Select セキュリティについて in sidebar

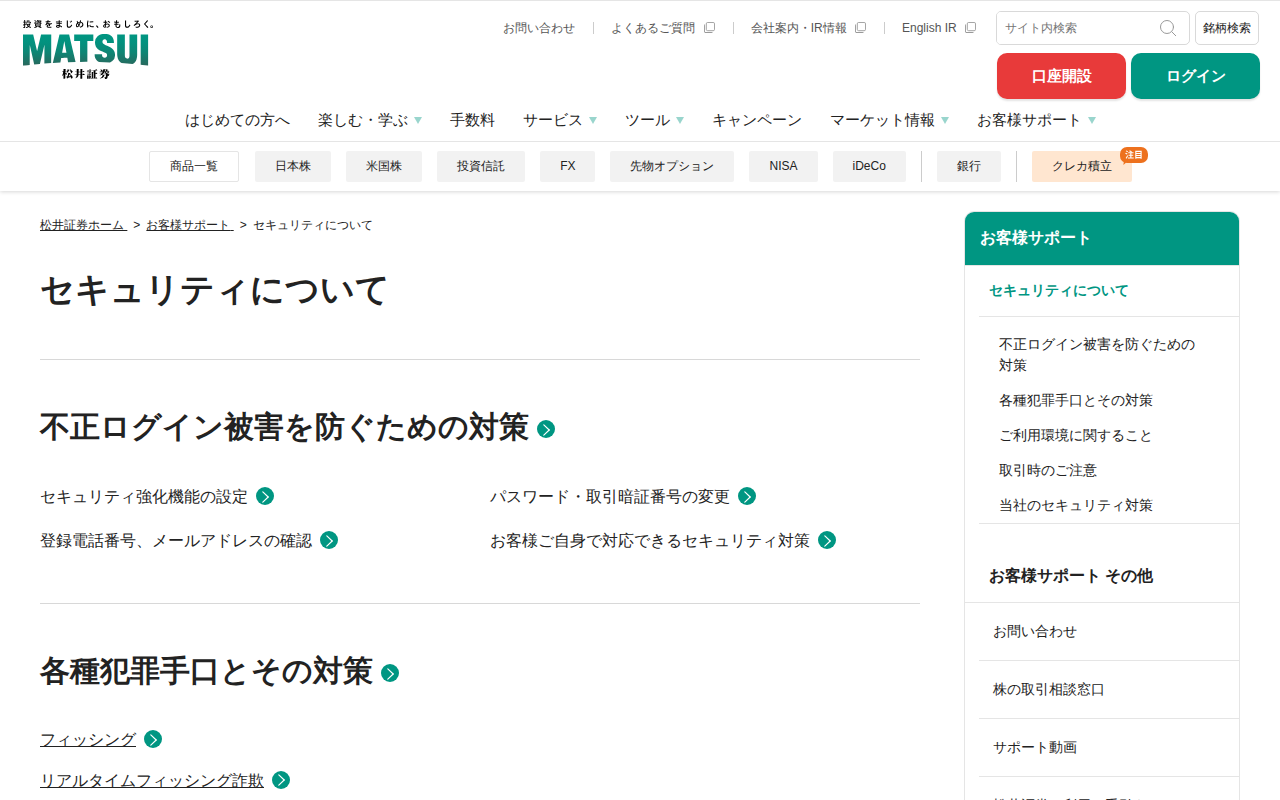tap(1059, 291)
